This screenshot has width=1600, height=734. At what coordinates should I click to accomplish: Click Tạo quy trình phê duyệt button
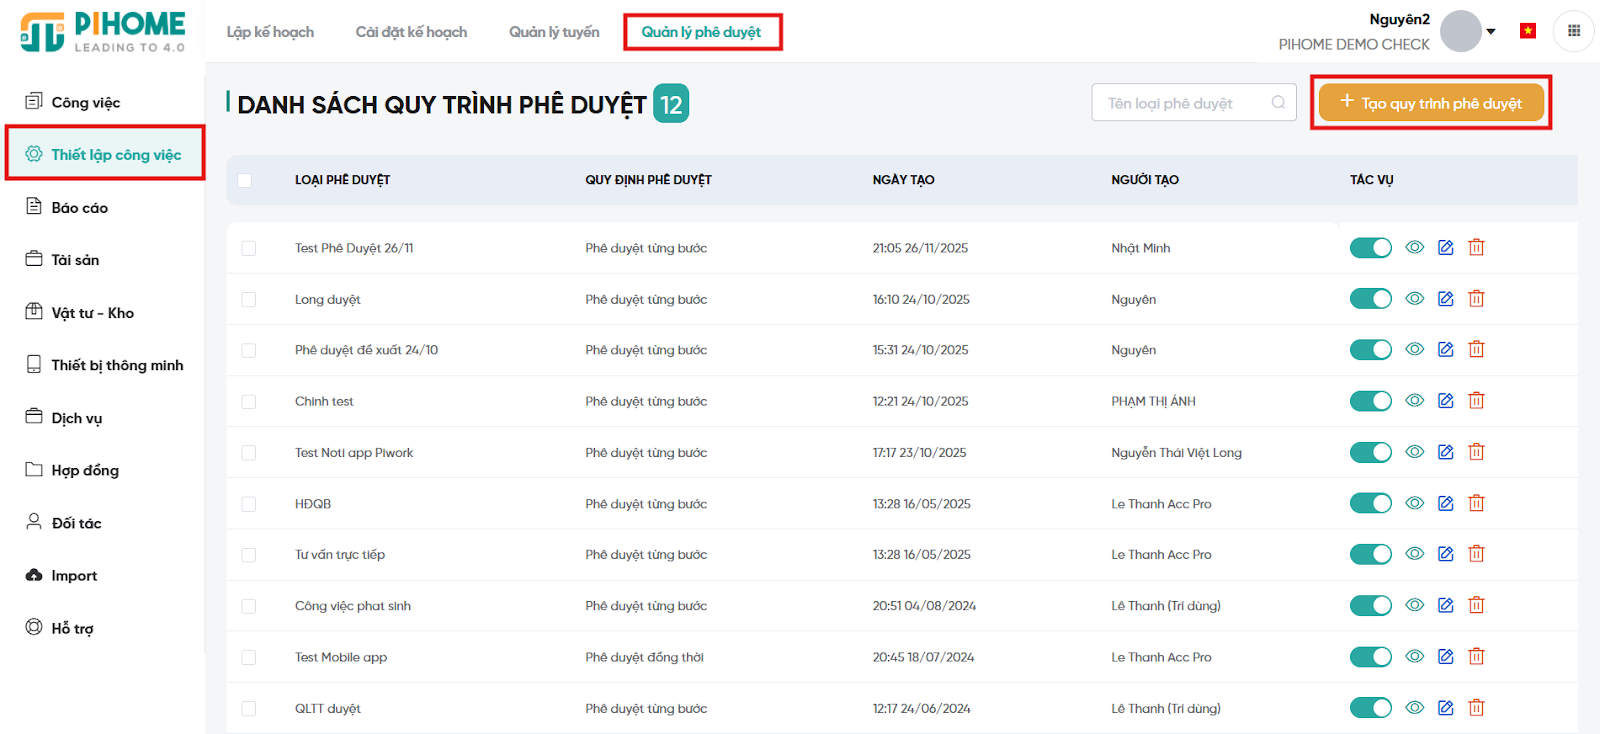(1430, 103)
